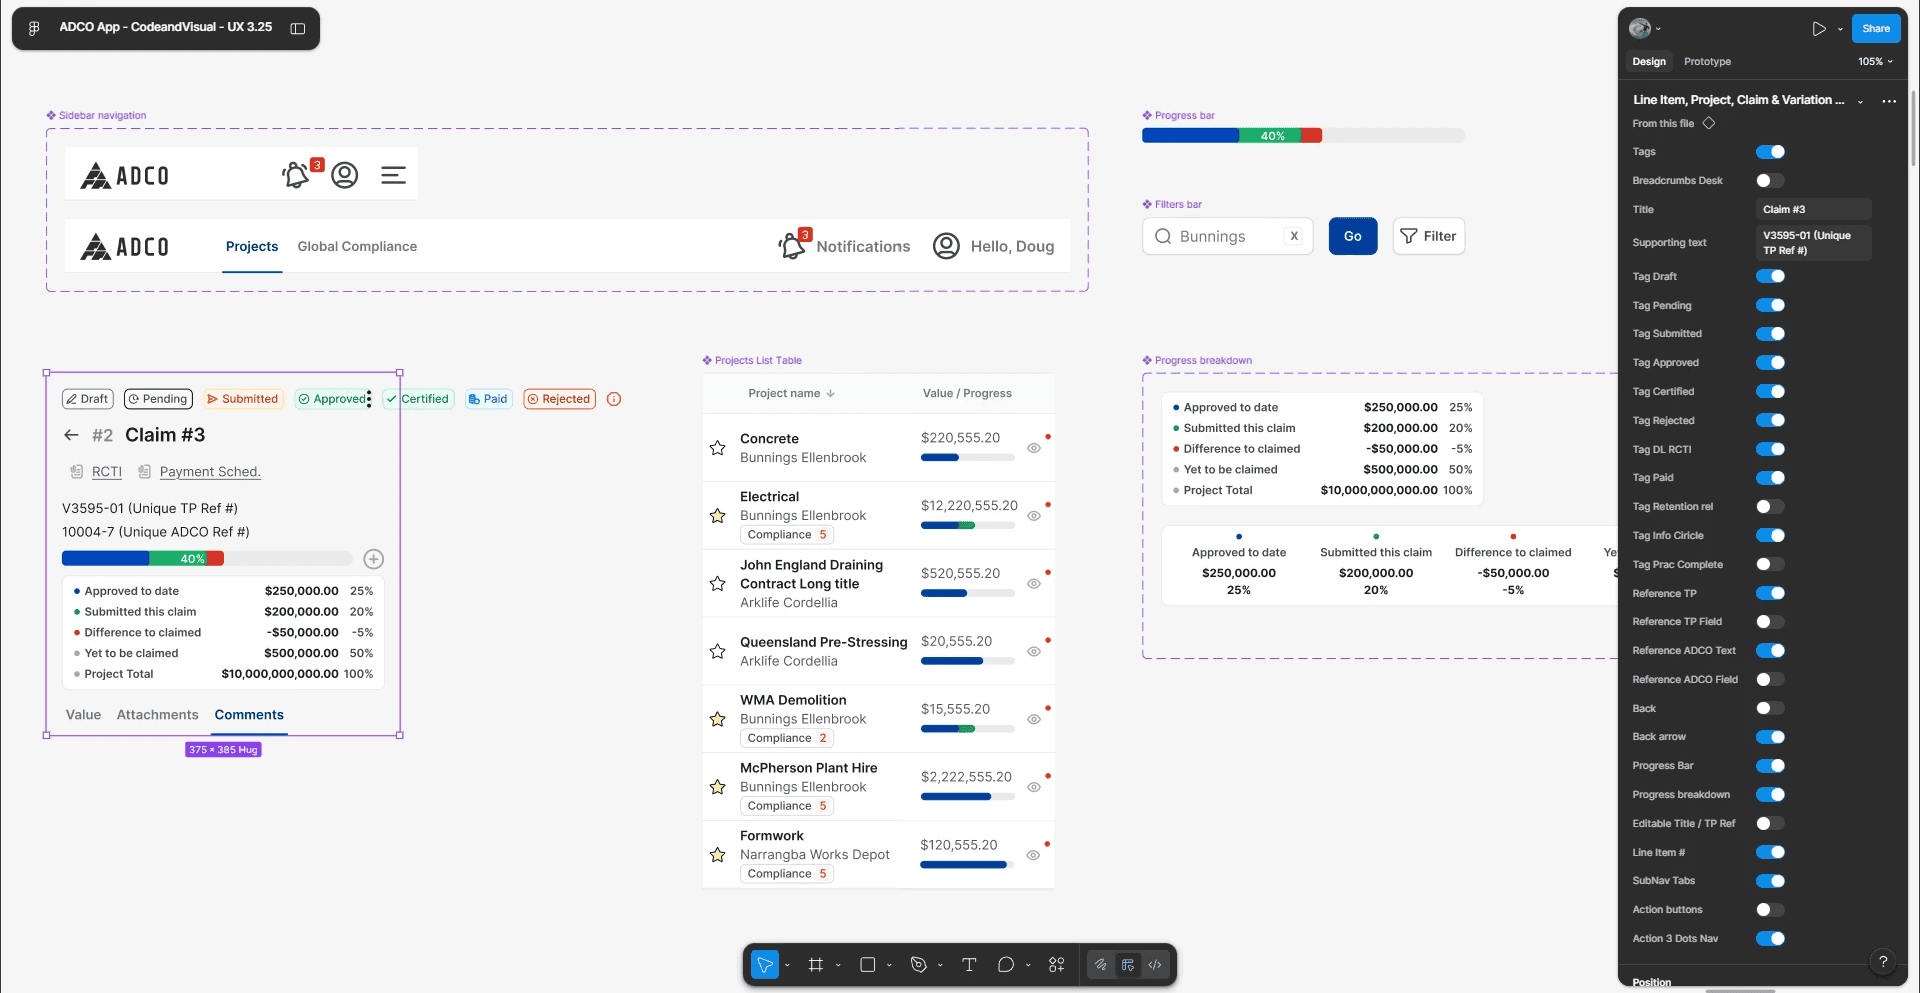Select the Design tab in right panel
This screenshot has width=1920, height=993.
(x=1649, y=62)
